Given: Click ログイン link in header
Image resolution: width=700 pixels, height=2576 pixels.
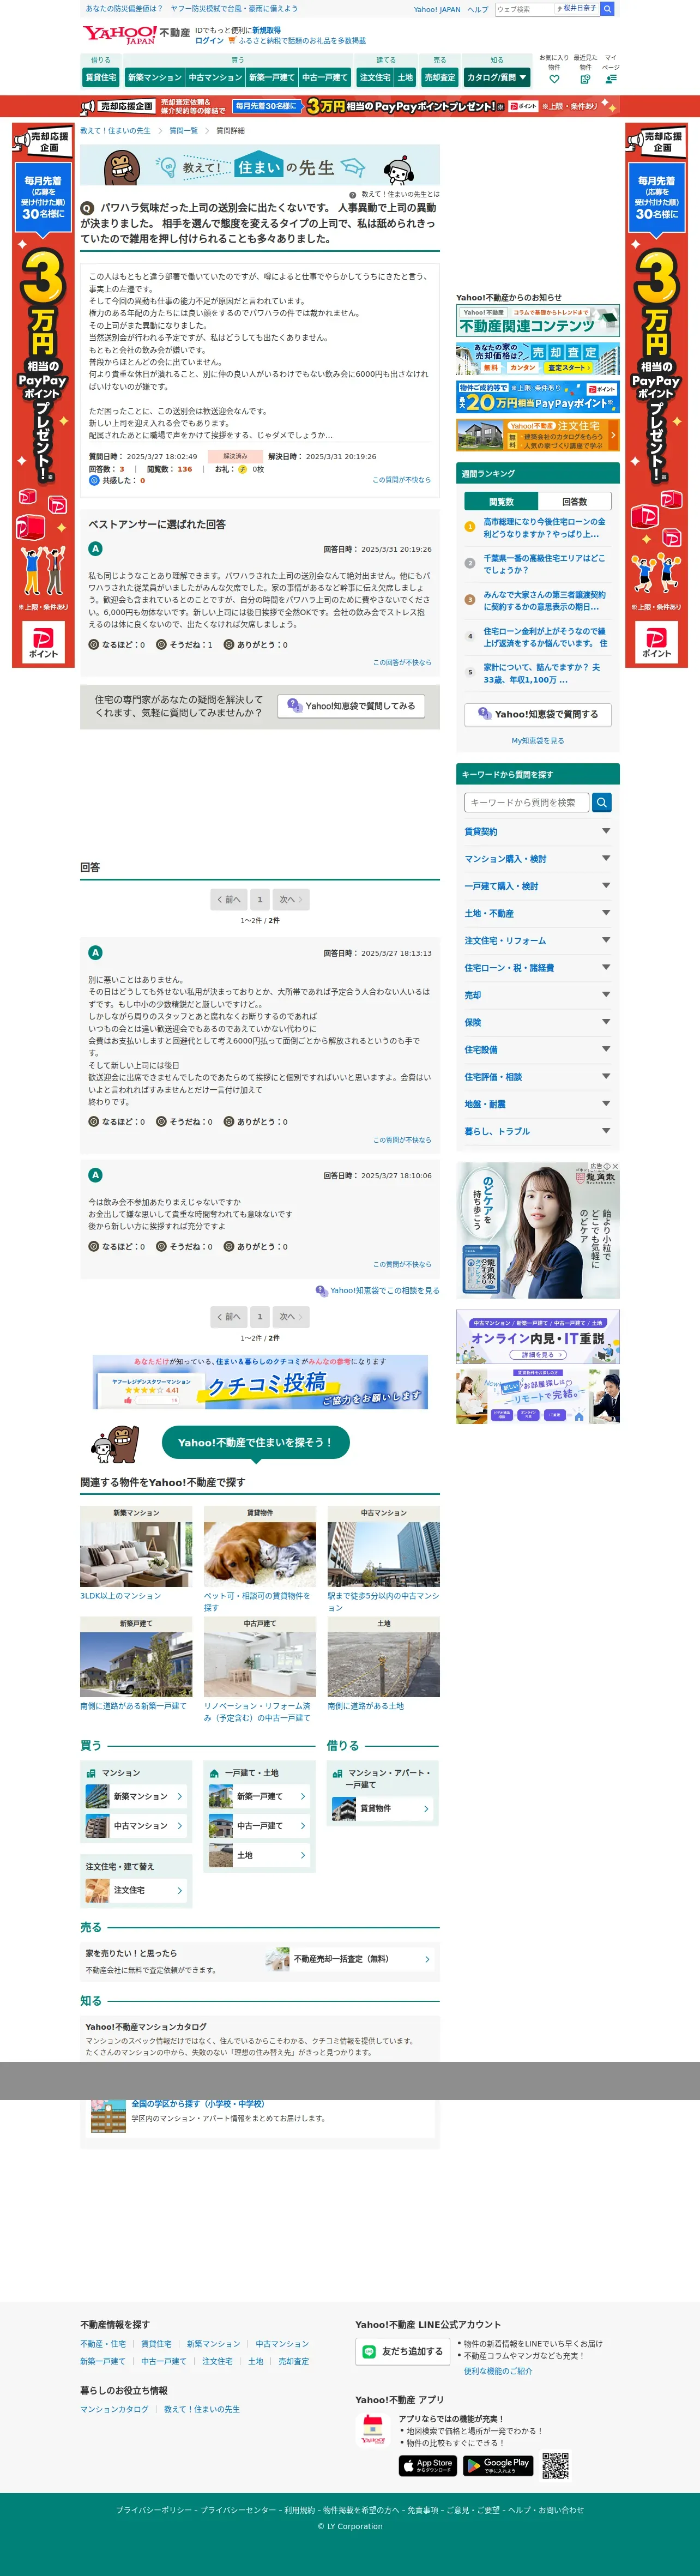Looking at the screenshot, I should 209,41.
